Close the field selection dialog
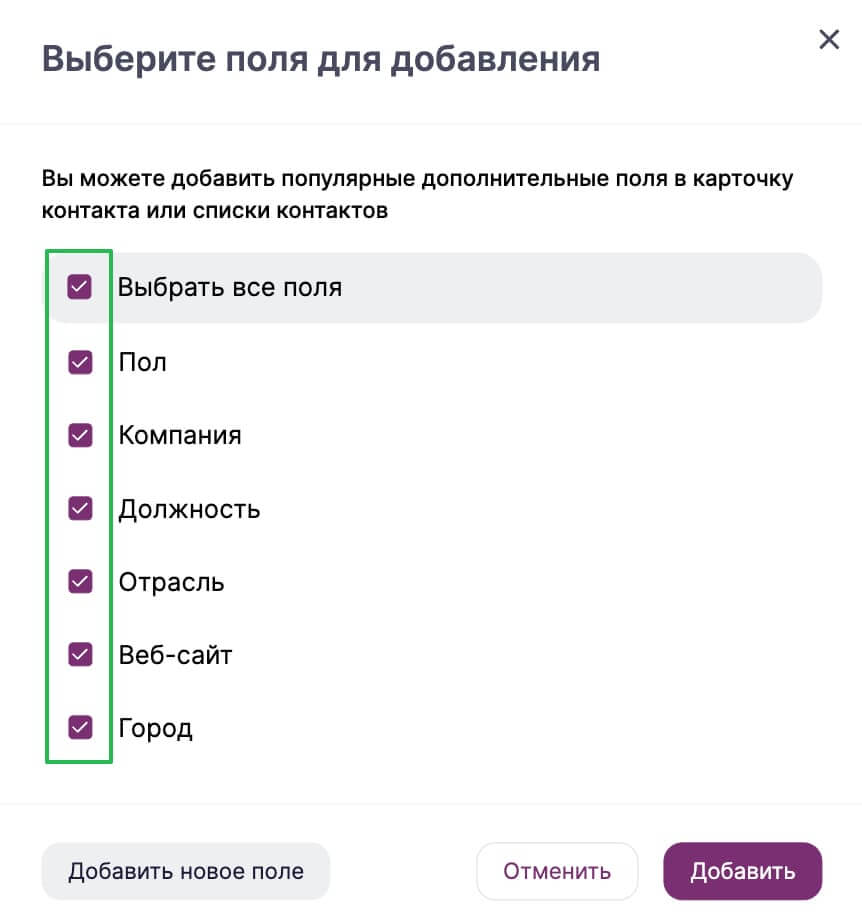Image resolution: width=862 pixels, height=922 pixels. tap(829, 40)
